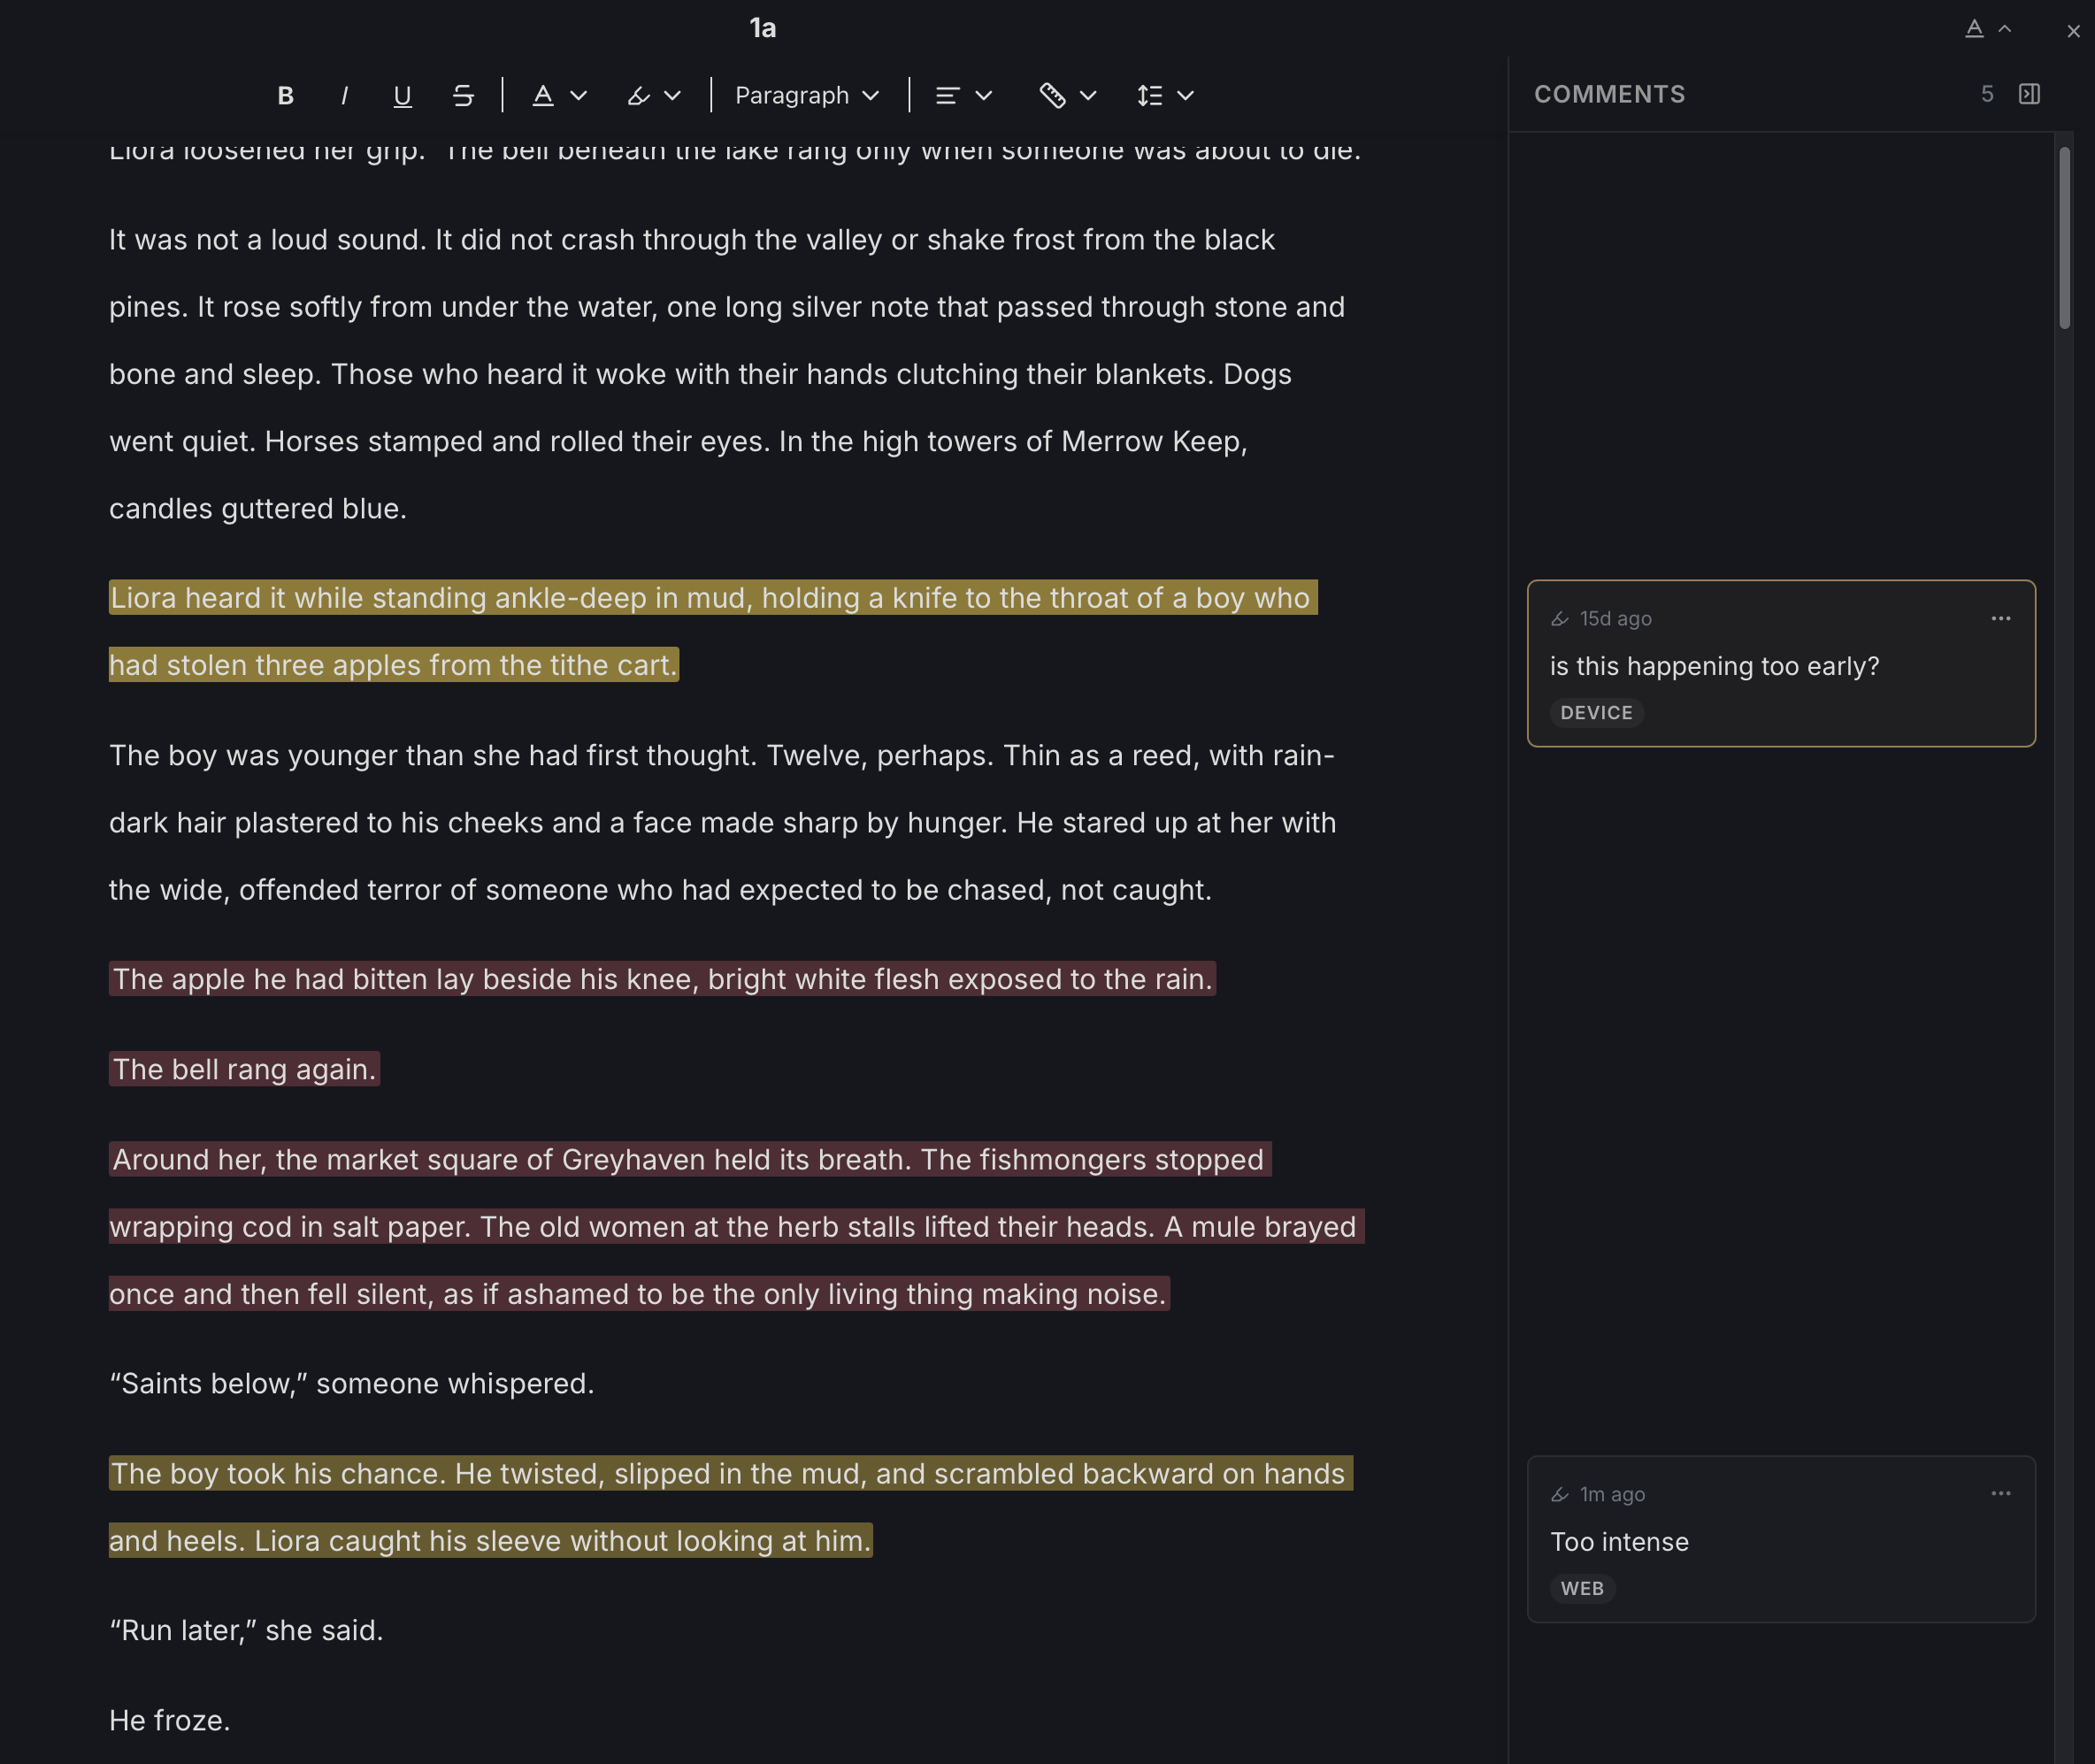Open more options on the 15d ago comment

click(x=2001, y=618)
